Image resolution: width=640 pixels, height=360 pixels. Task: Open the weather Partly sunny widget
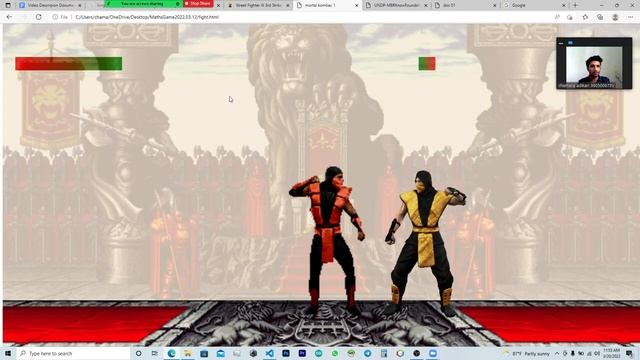pyautogui.click(x=527, y=353)
